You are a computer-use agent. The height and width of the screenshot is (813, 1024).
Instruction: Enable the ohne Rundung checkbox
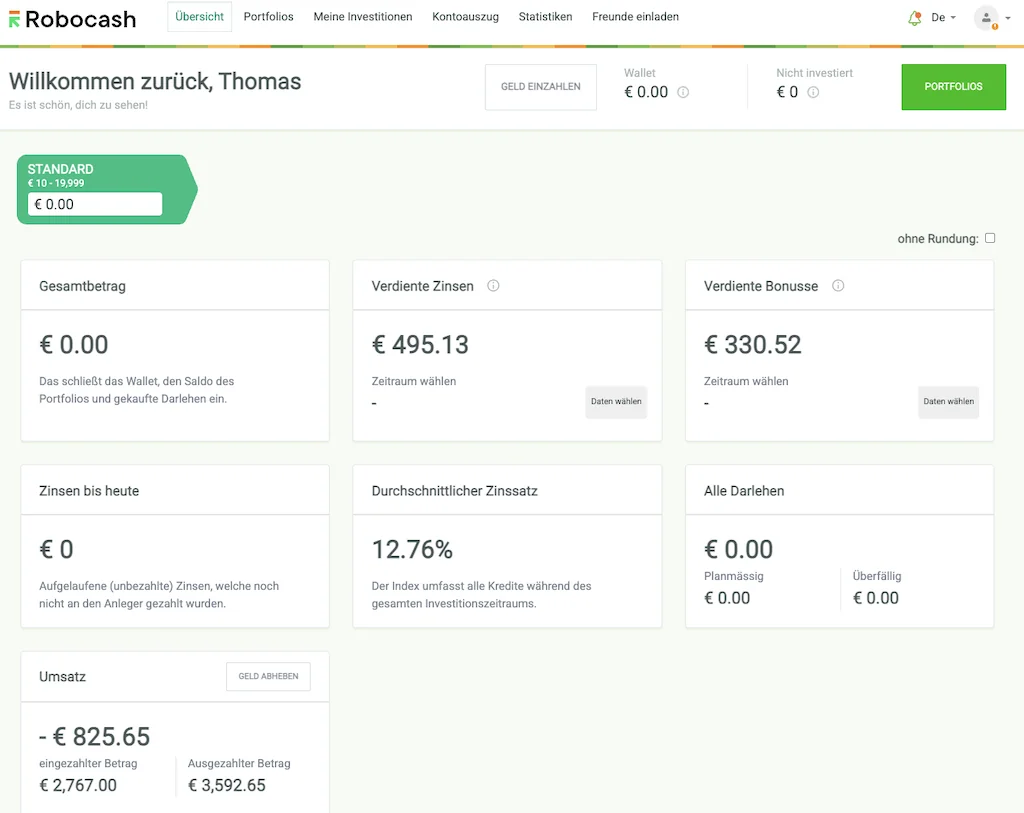point(990,238)
